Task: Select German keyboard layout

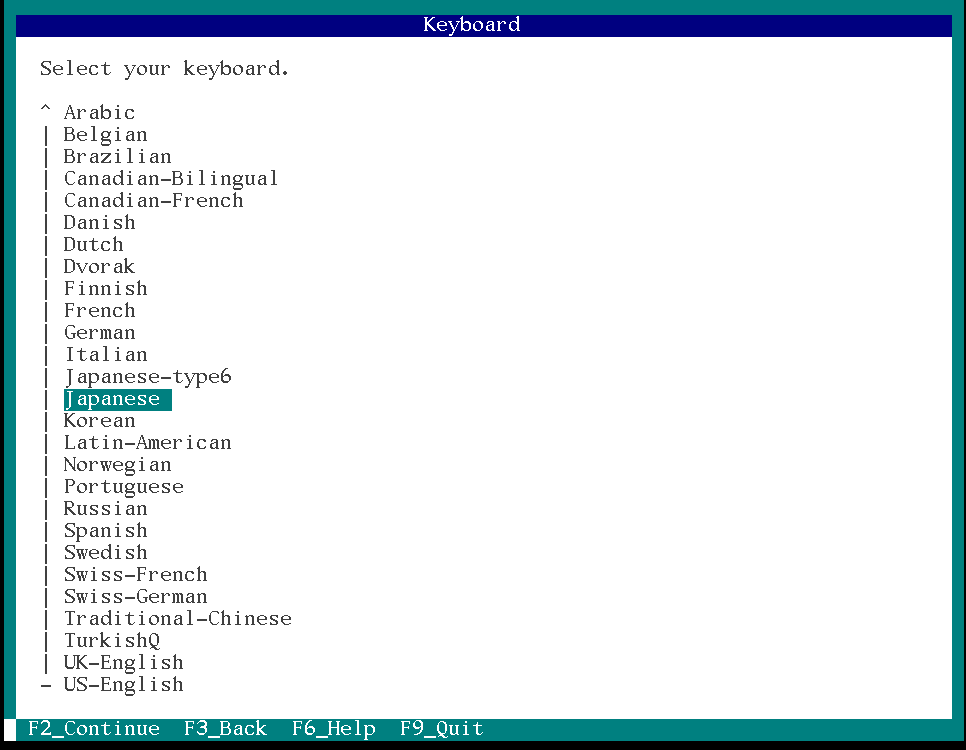Action: (x=99, y=333)
